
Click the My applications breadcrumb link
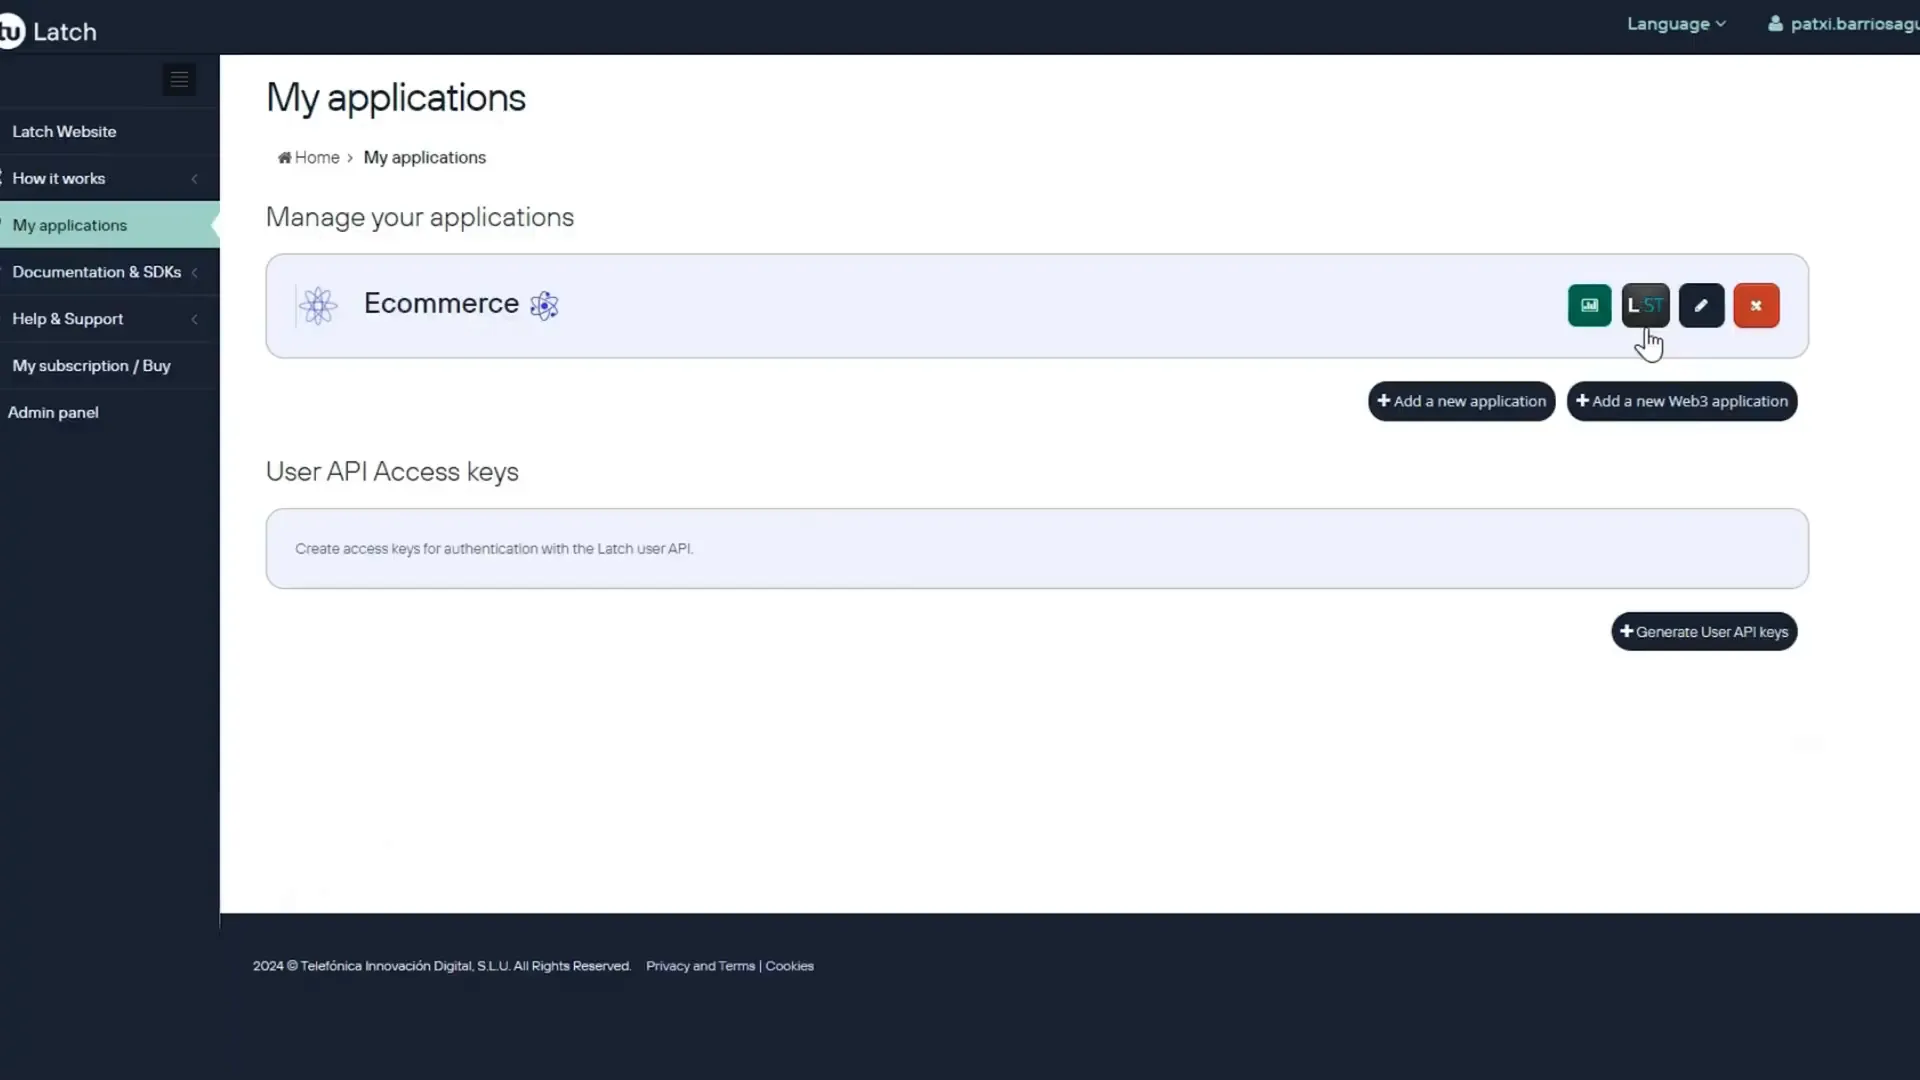(x=425, y=157)
